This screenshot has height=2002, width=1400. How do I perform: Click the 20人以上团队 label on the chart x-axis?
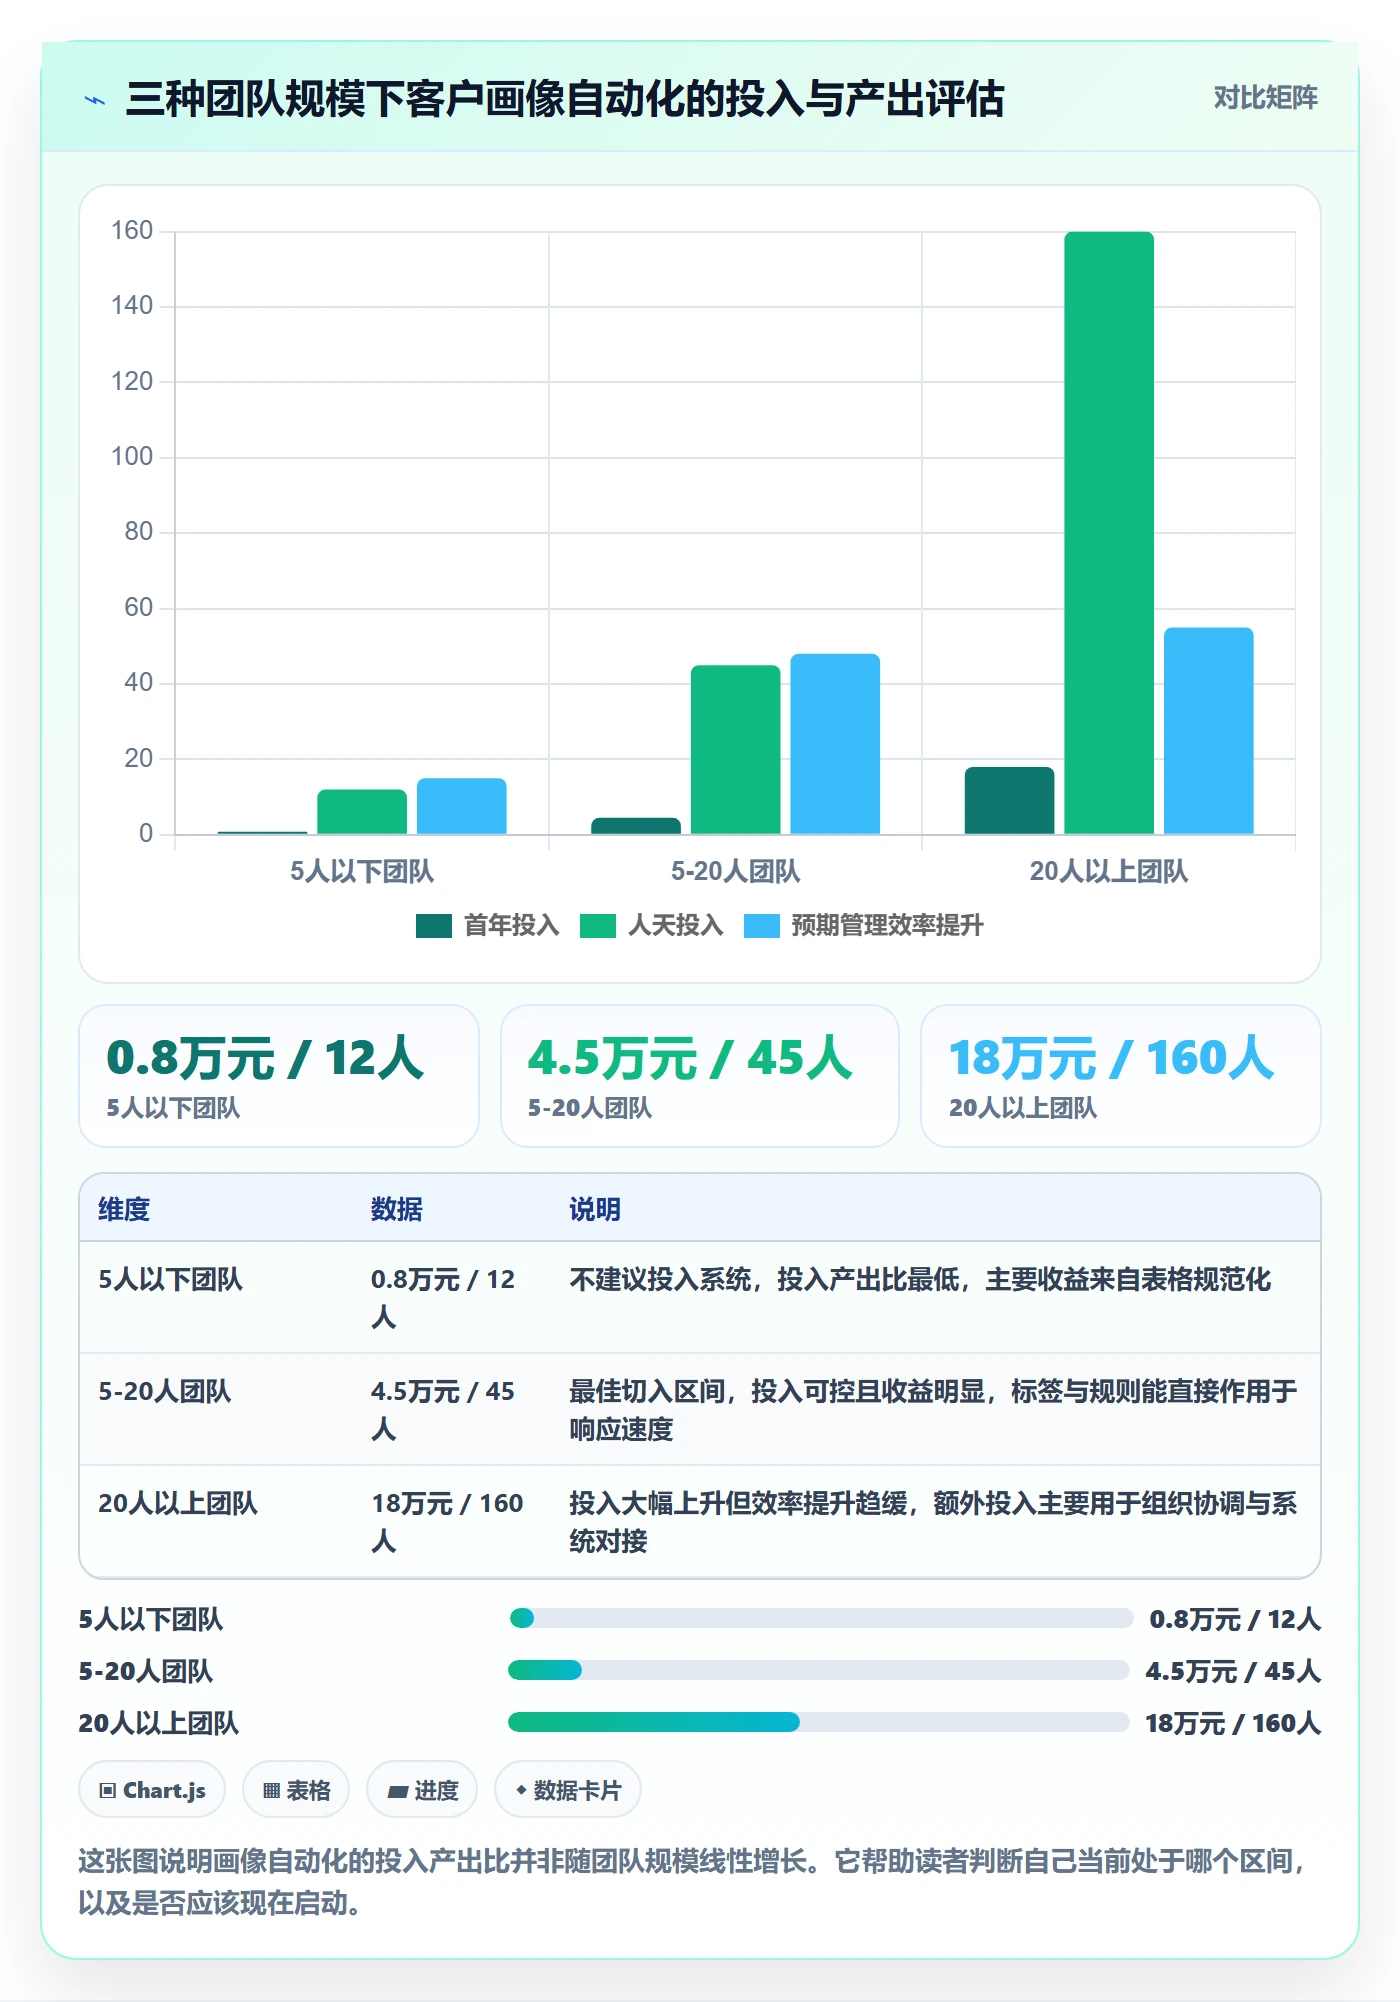point(1109,872)
